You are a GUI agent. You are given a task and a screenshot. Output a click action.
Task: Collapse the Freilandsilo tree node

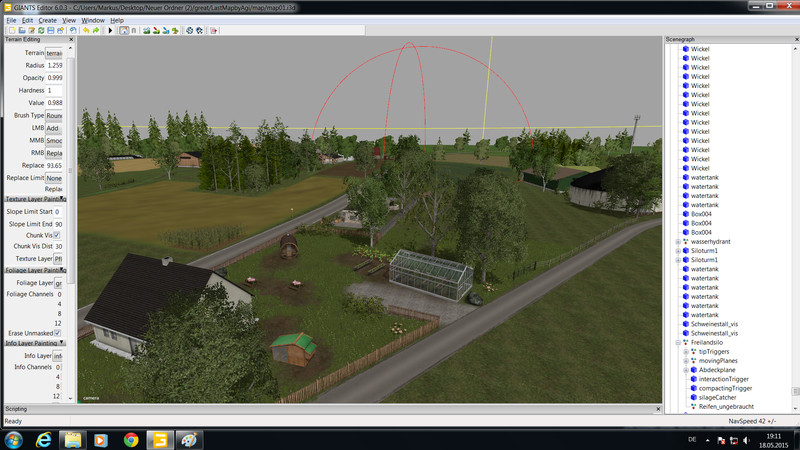[678, 342]
